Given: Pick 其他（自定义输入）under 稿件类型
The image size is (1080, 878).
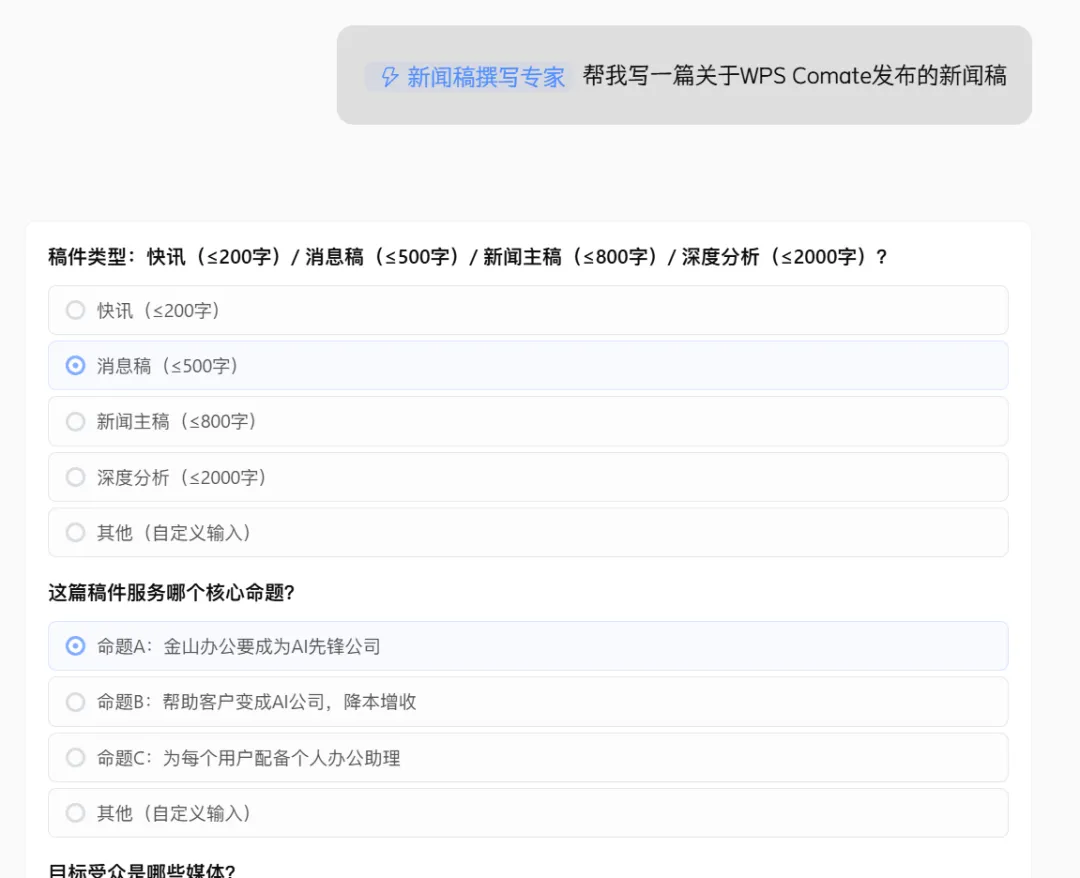Looking at the screenshot, I should click(x=528, y=532).
